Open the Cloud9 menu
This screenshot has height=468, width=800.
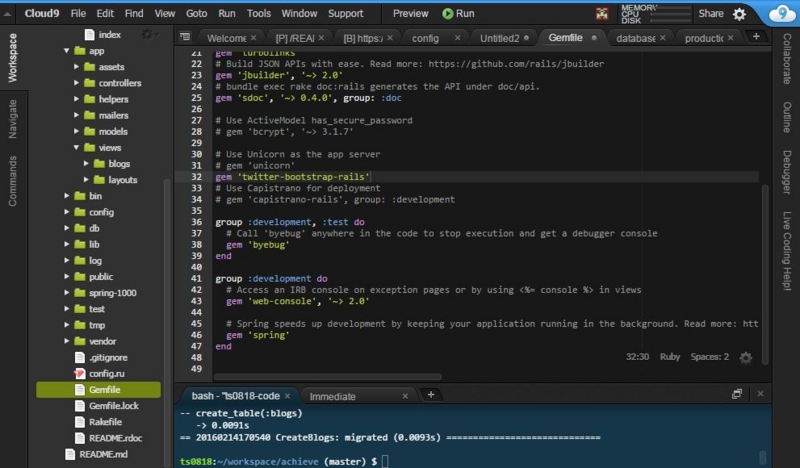pyautogui.click(x=42, y=14)
